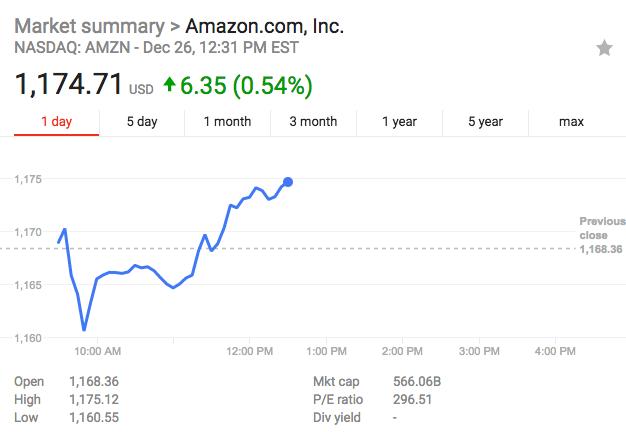Switch chart to 5 year range
Image resolution: width=626 pixels, height=432 pixels.
click(x=485, y=122)
